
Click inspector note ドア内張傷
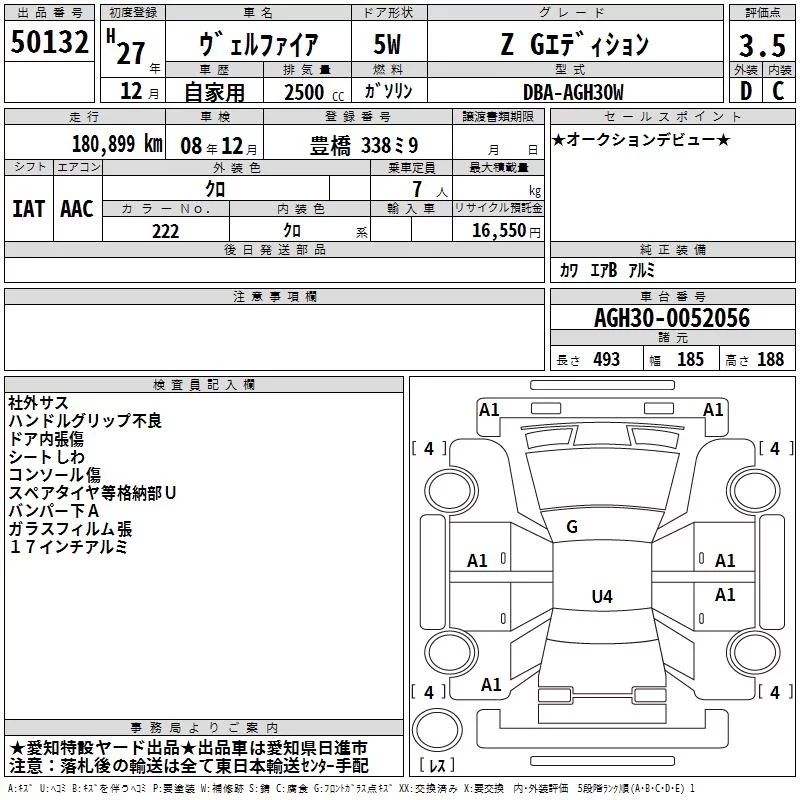[x=46, y=439]
